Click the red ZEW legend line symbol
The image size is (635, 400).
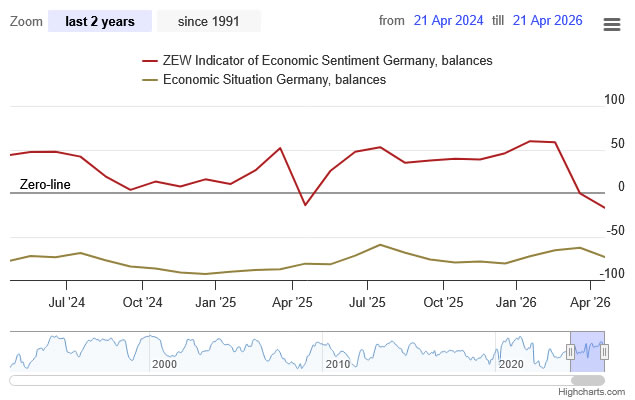coord(150,61)
